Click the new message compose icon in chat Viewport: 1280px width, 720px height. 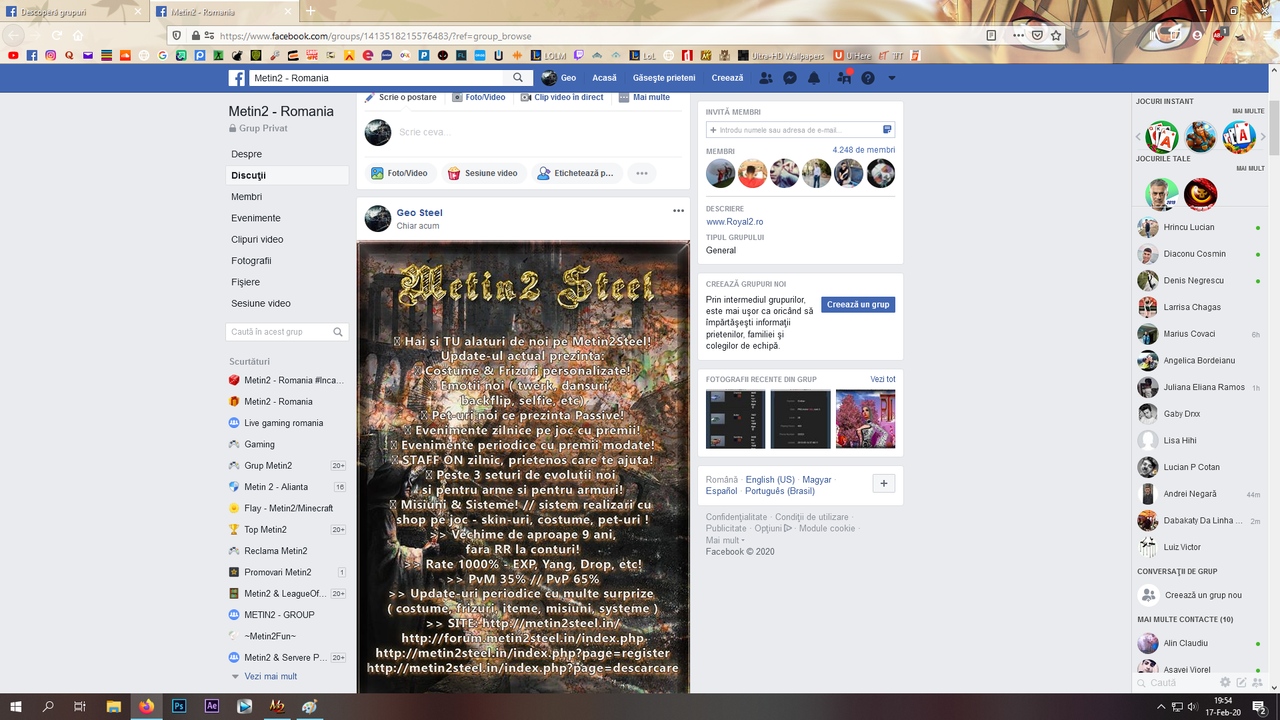coord(1241,682)
